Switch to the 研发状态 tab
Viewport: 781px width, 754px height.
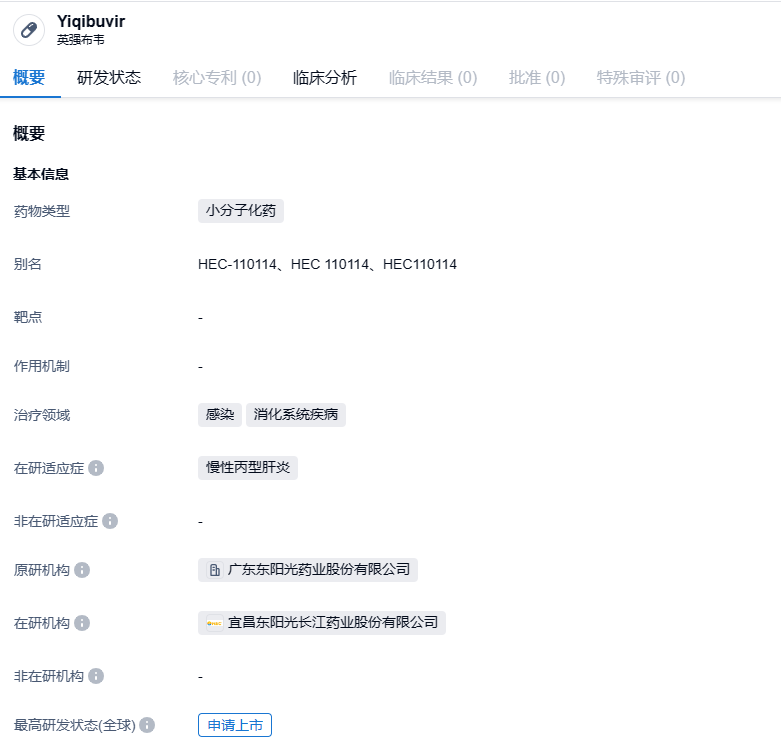point(109,78)
